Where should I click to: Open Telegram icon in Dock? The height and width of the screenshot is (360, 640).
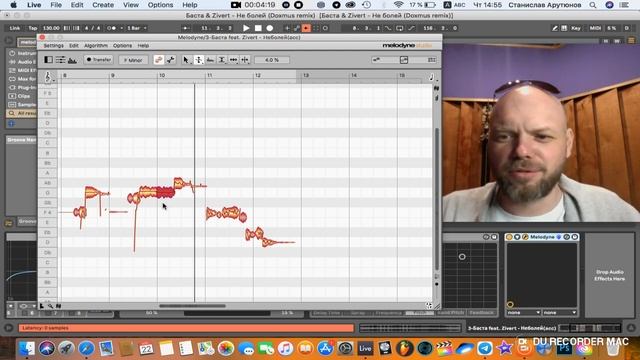pyautogui.click(x=485, y=348)
